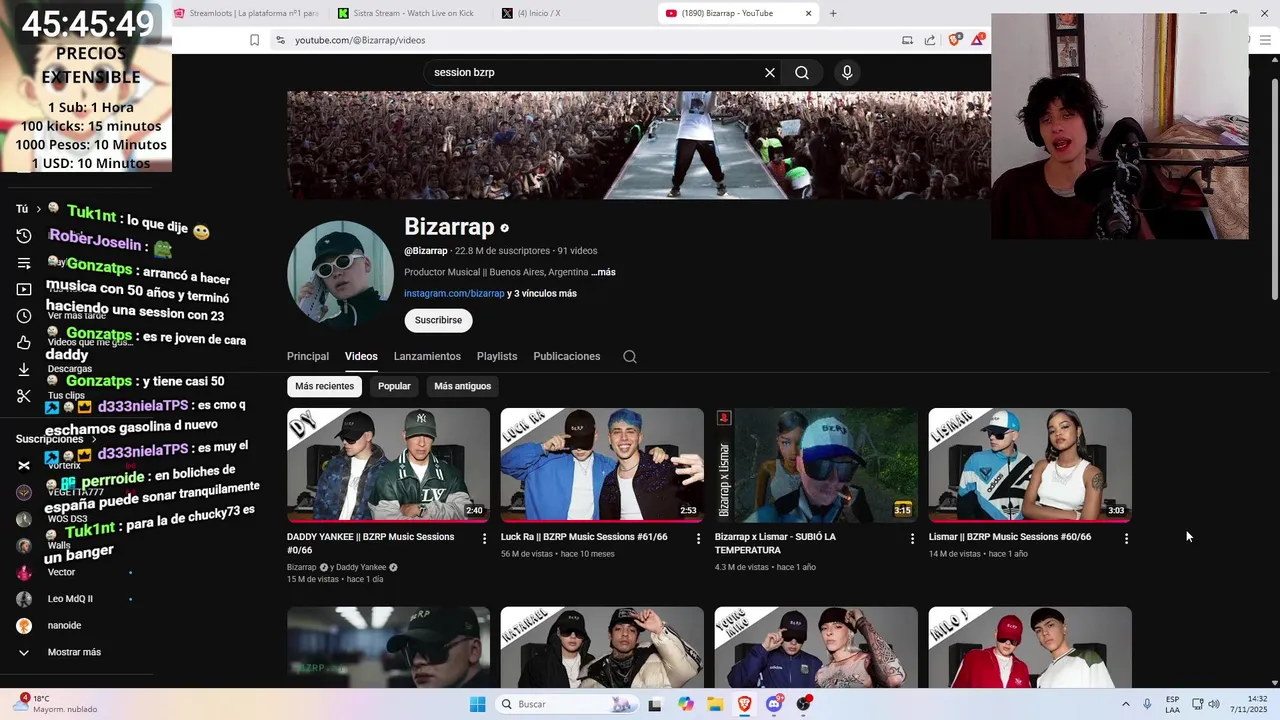Open Windows Start menu
The width and height of the screenshot is (1280, 720).
[x=478, y=704]
